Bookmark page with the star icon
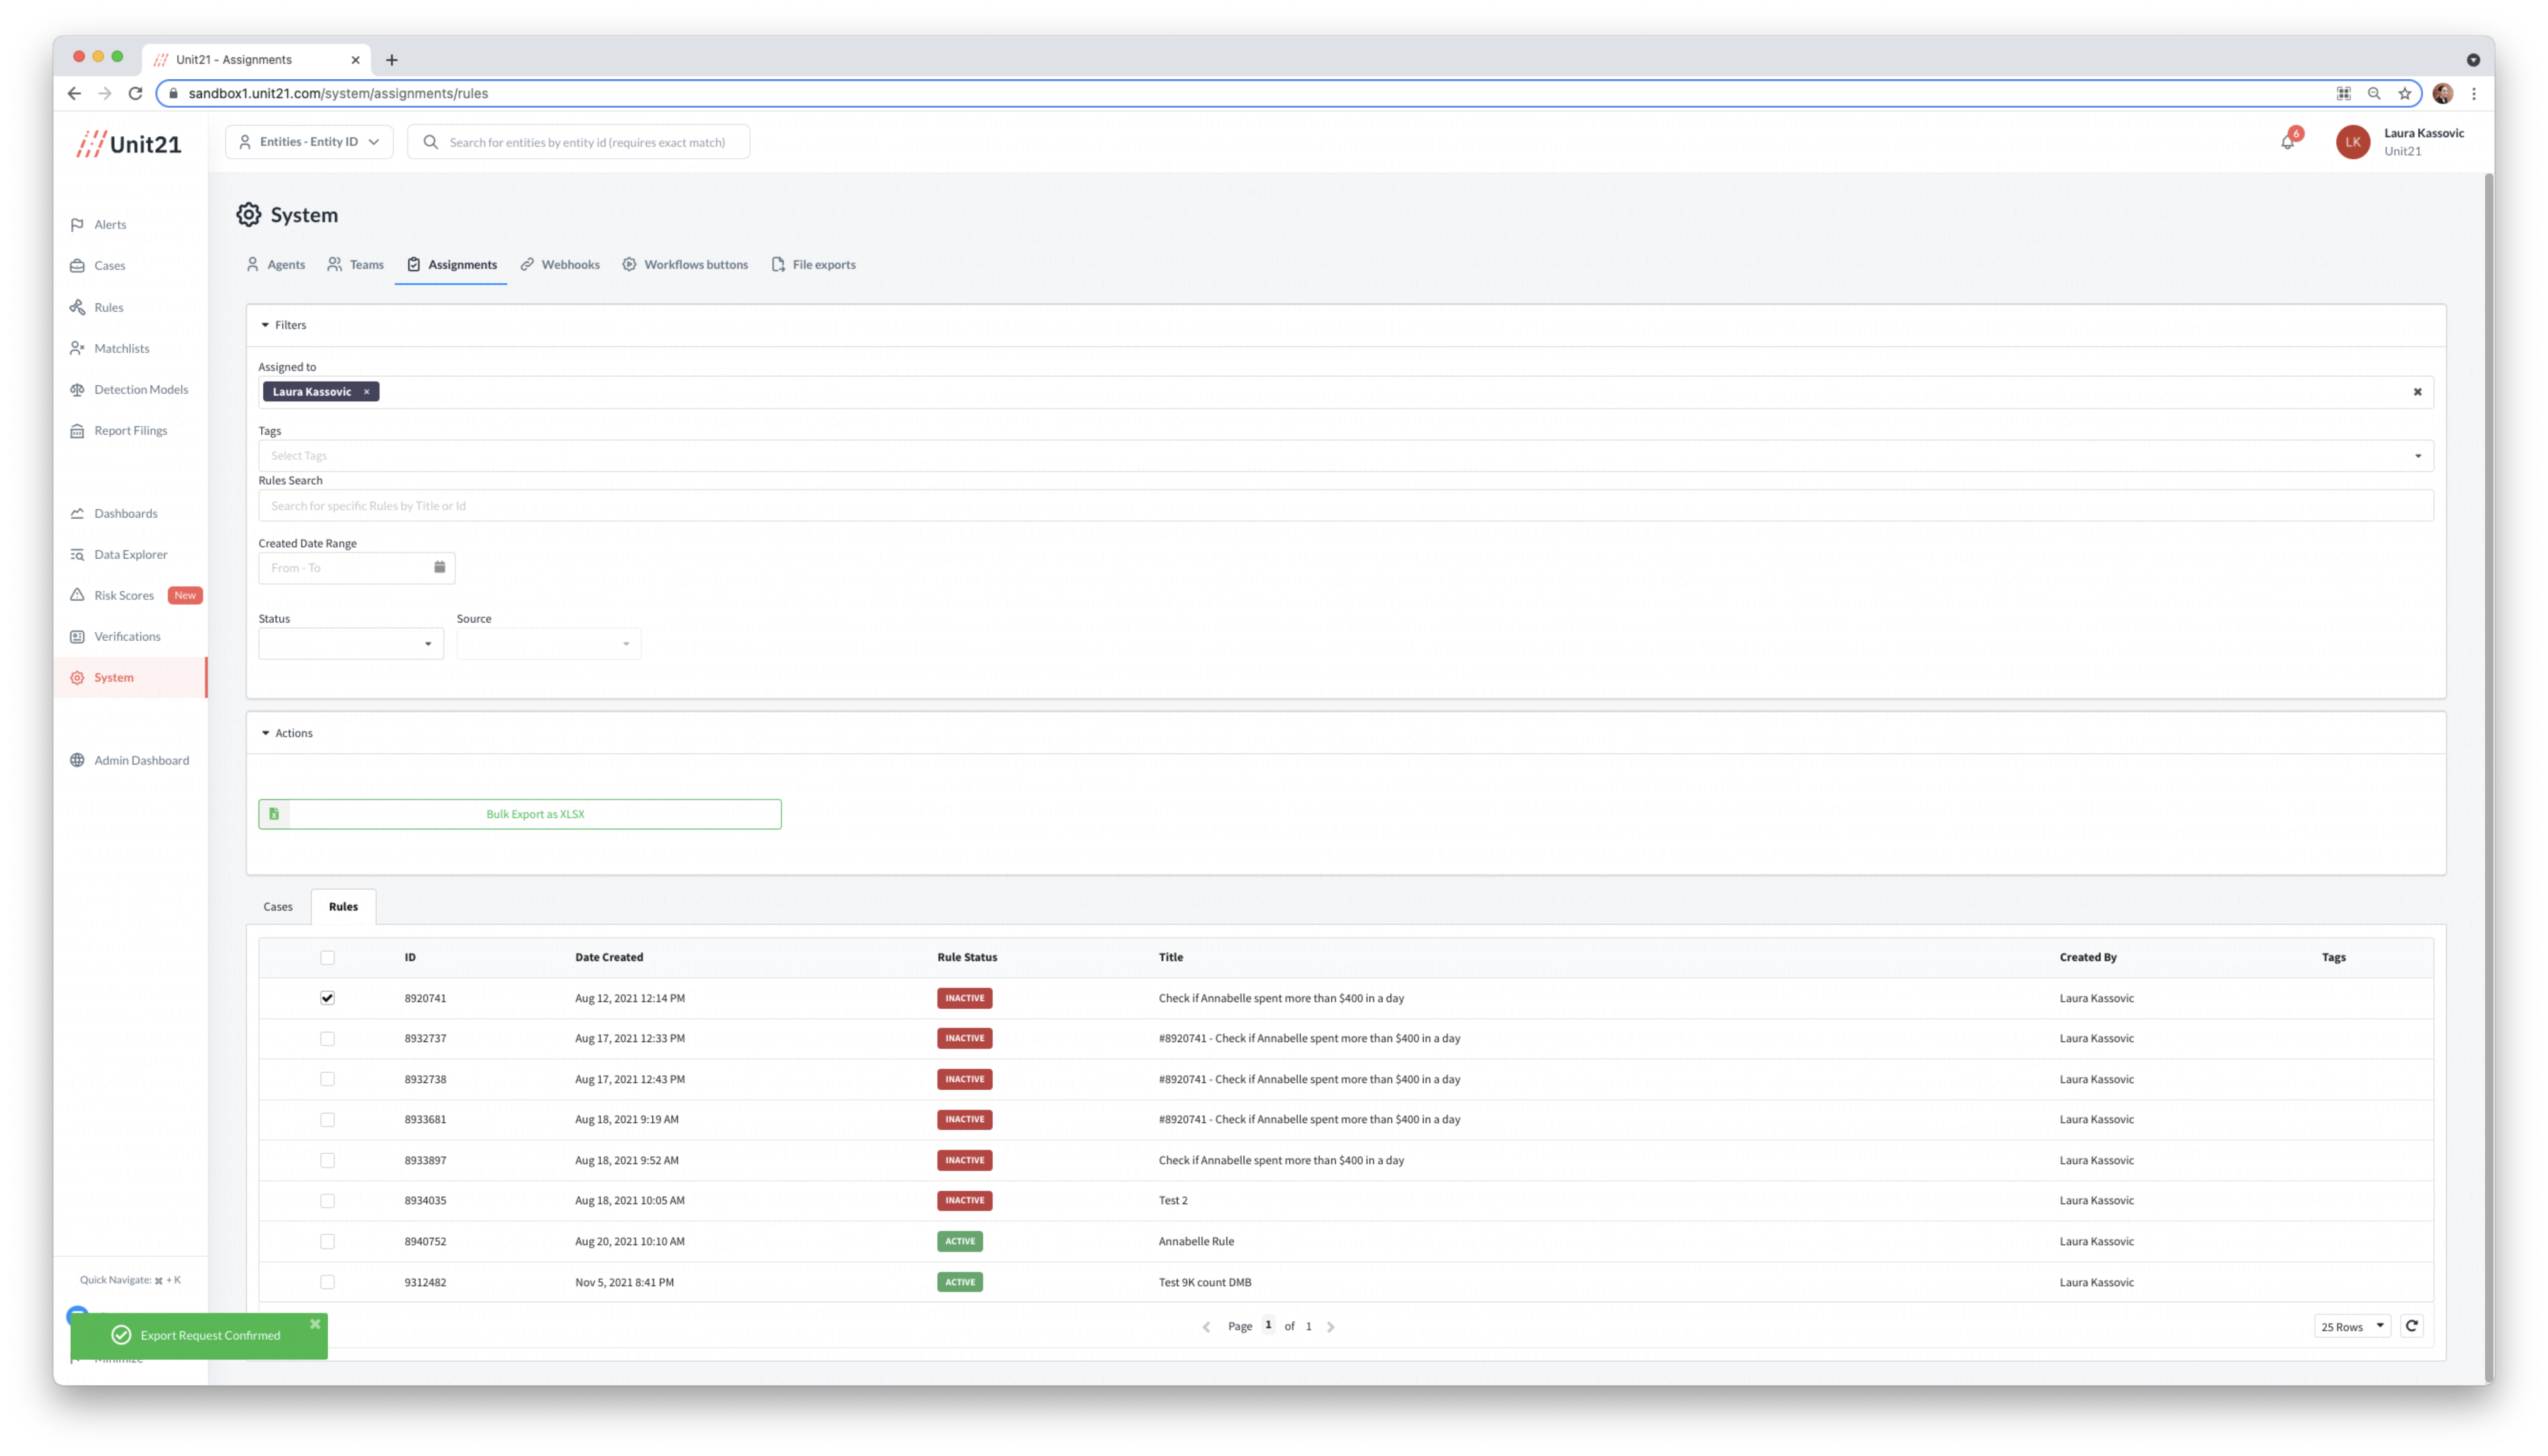The width and height of the screenshot is (2548, 1456). tap(2404, 94)
